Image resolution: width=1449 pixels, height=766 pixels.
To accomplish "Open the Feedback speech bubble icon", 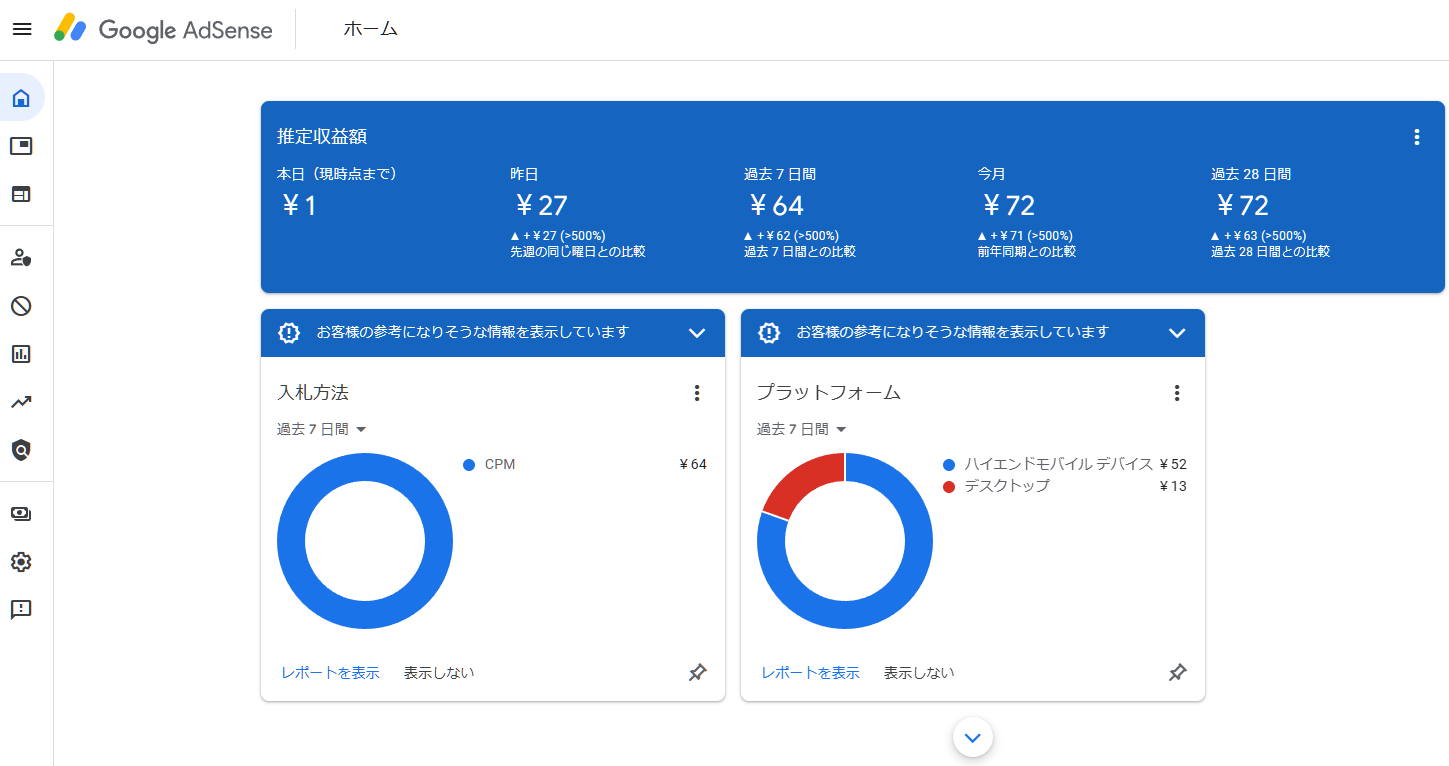I will click(21, 609).
